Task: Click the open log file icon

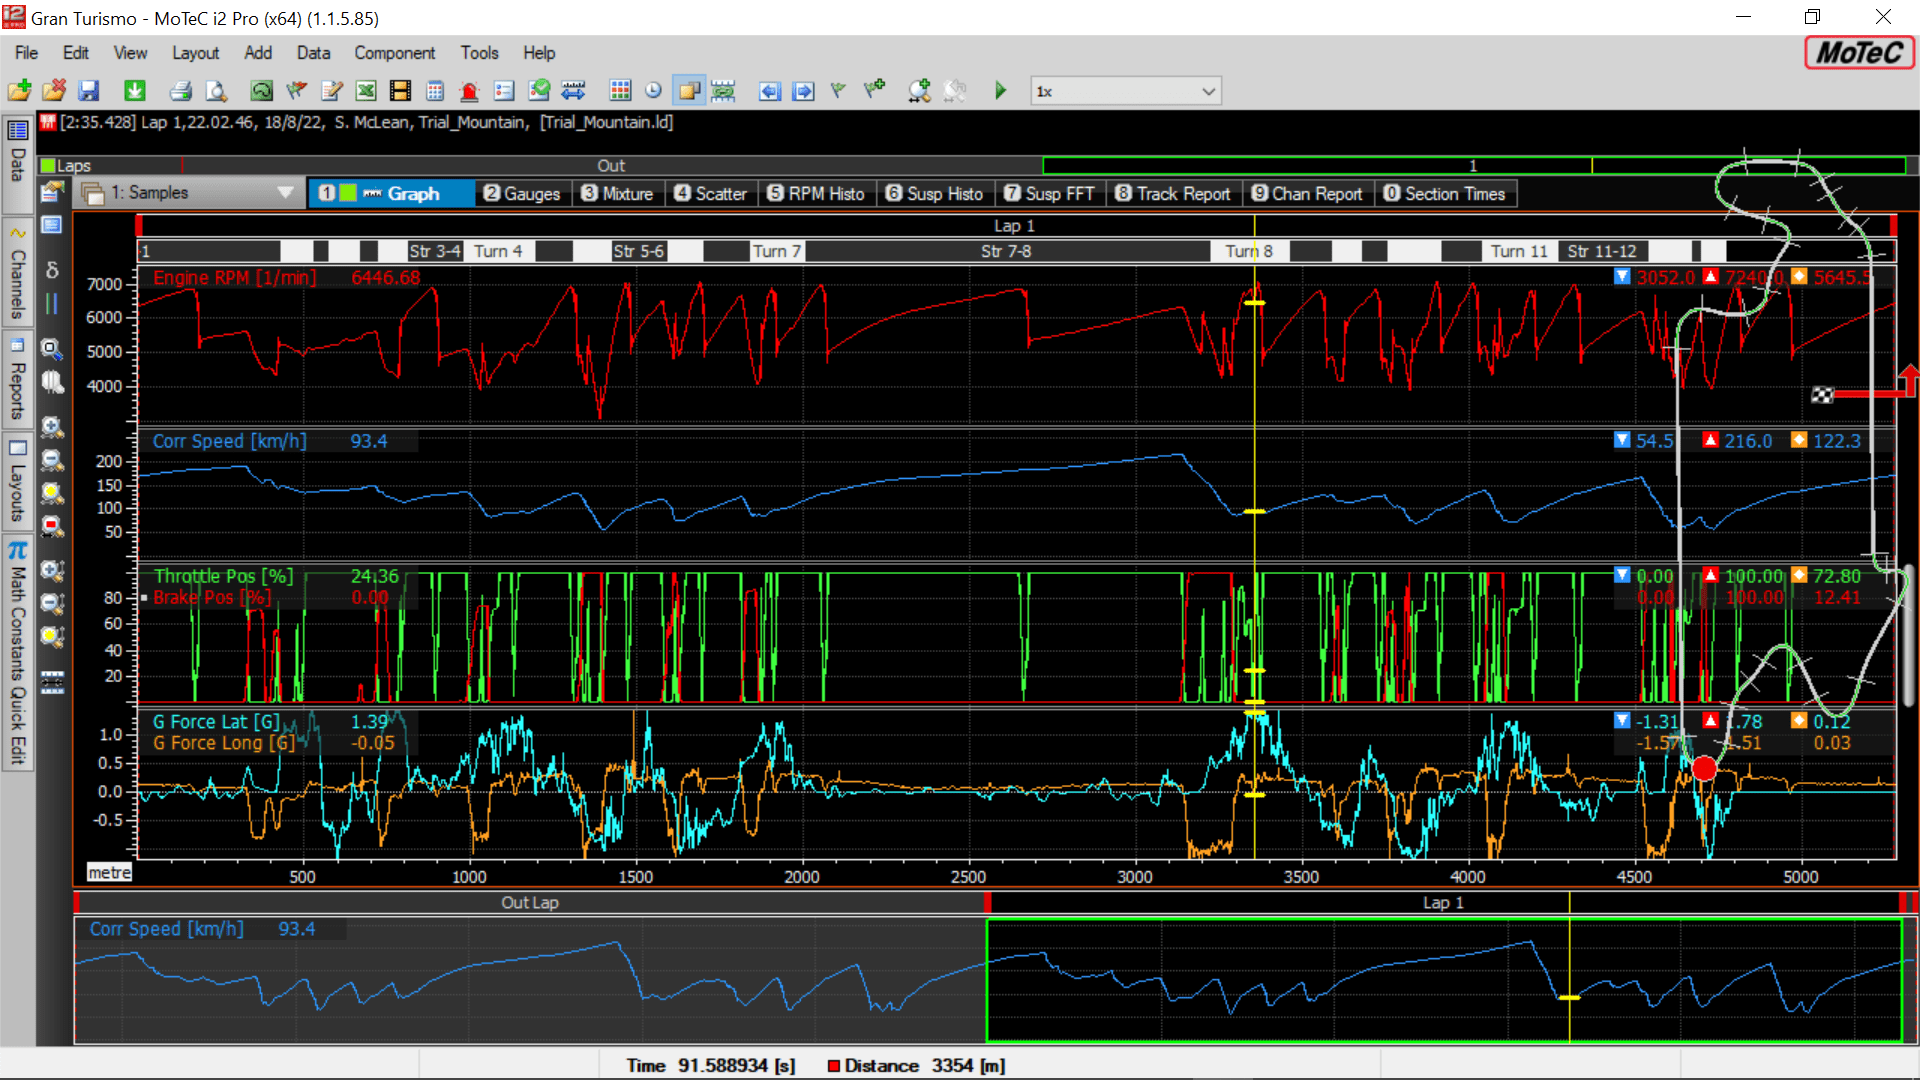Action: point(19,91)
